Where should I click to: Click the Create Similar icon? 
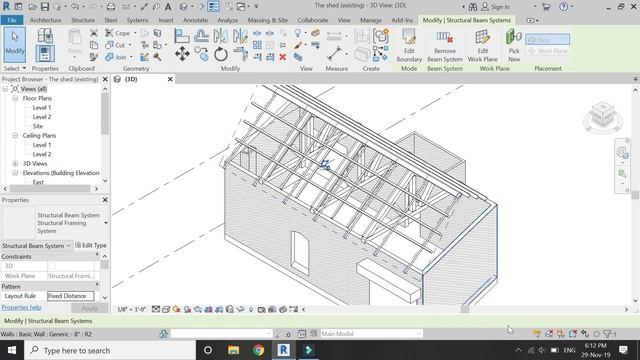point(380,54)
